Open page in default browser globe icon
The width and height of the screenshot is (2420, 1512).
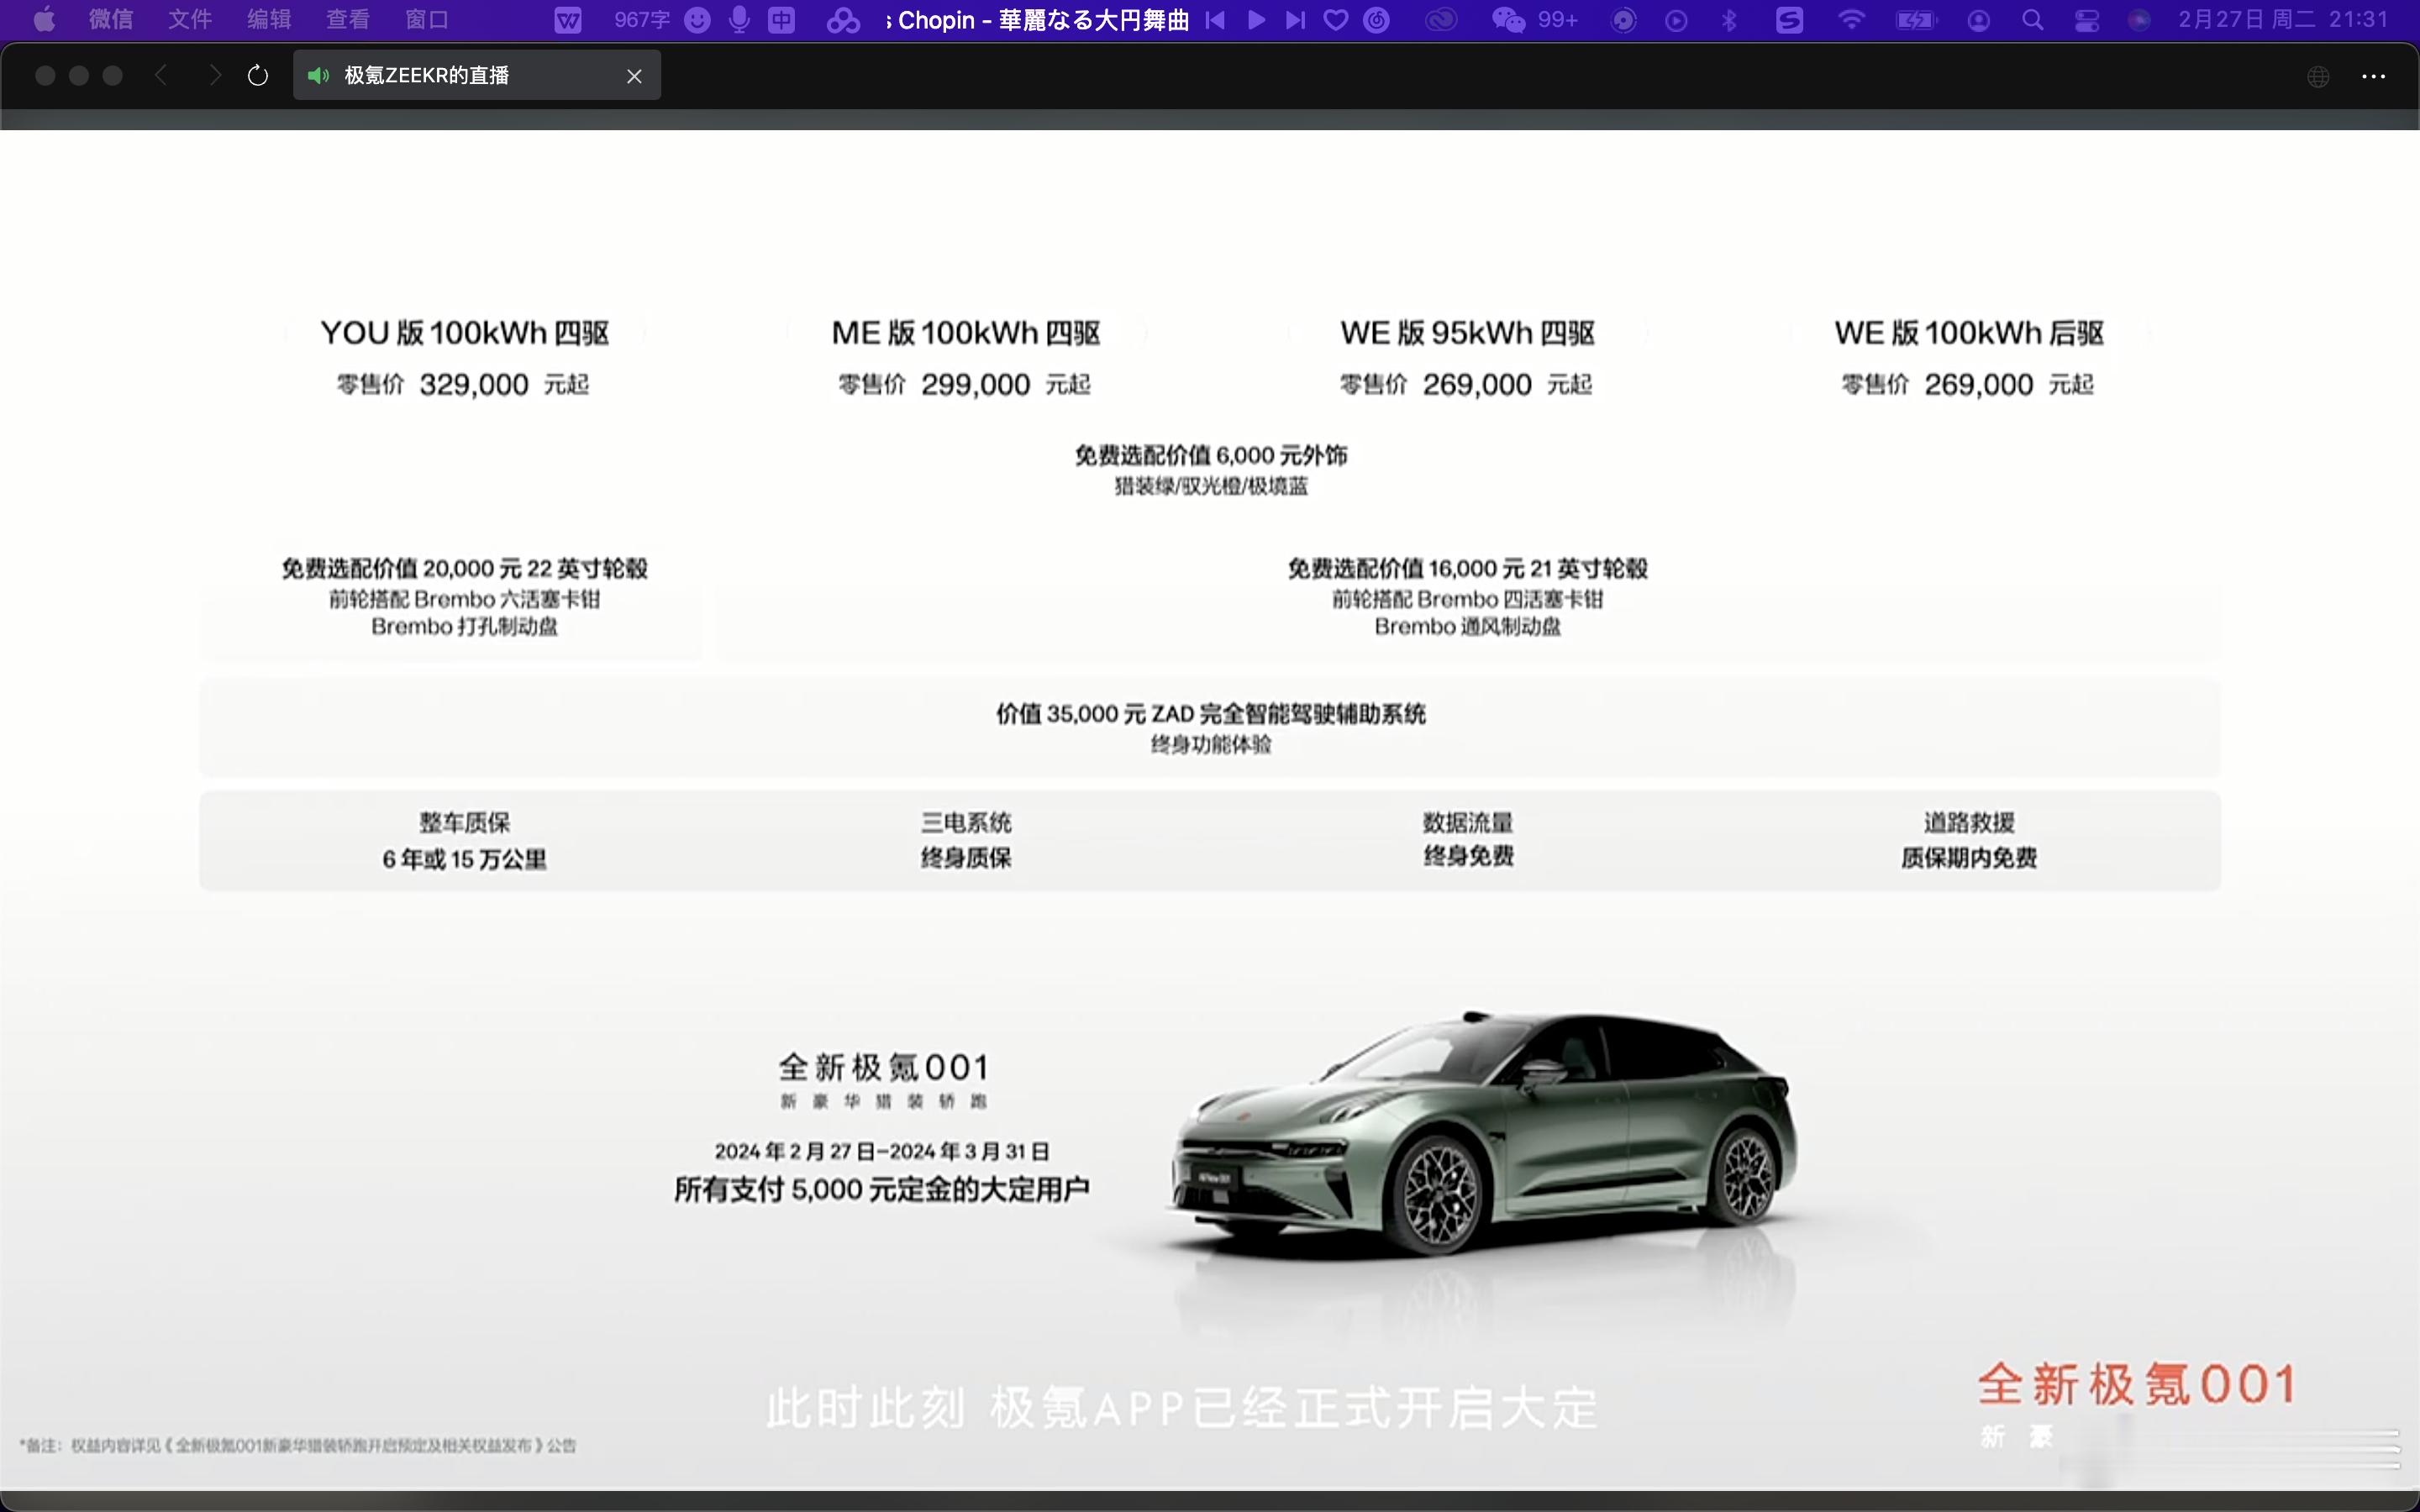pyautogui.click(x=2319, y=76)
